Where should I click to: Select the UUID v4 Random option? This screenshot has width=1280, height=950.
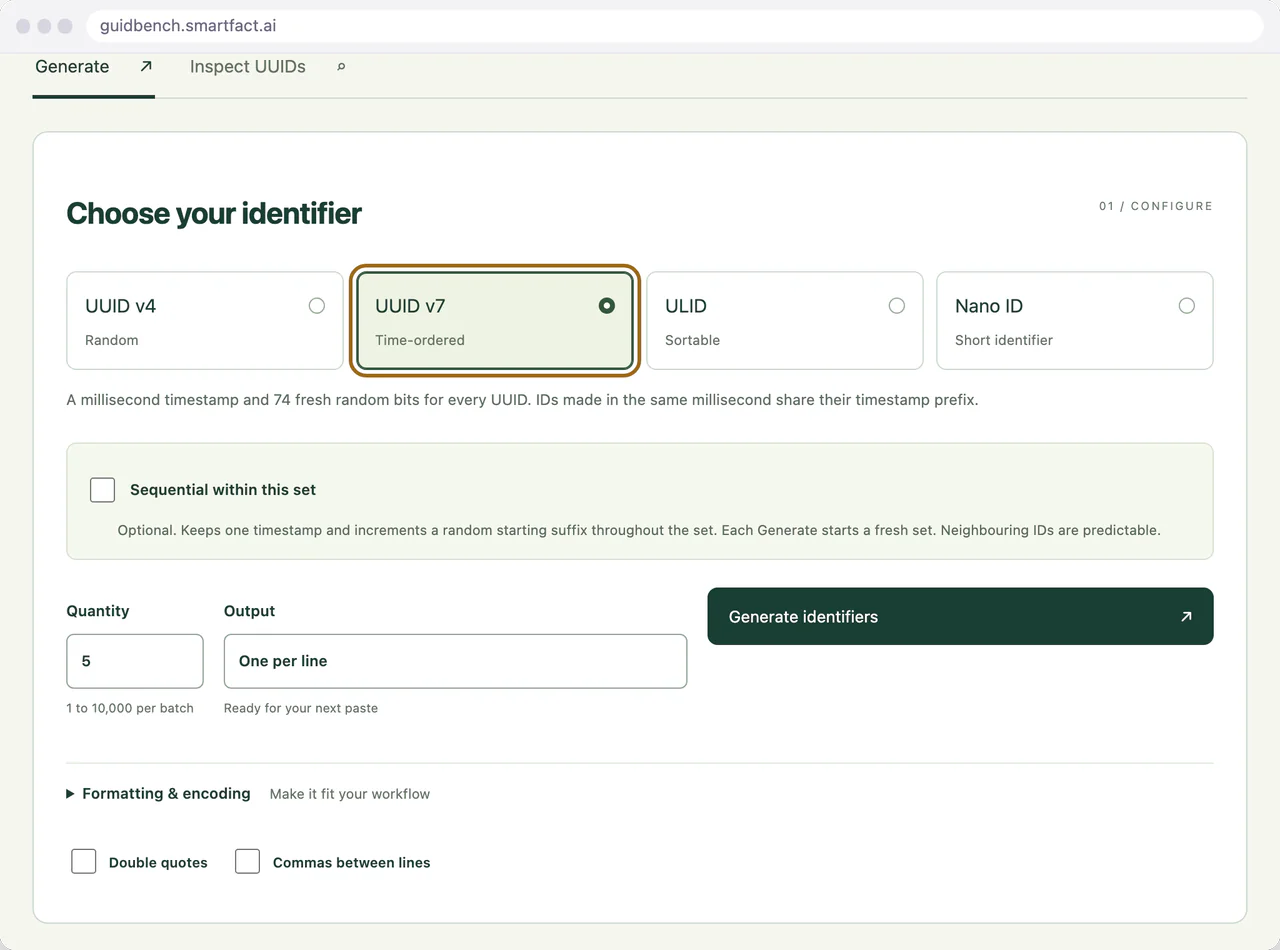click(x=205, y=321)
